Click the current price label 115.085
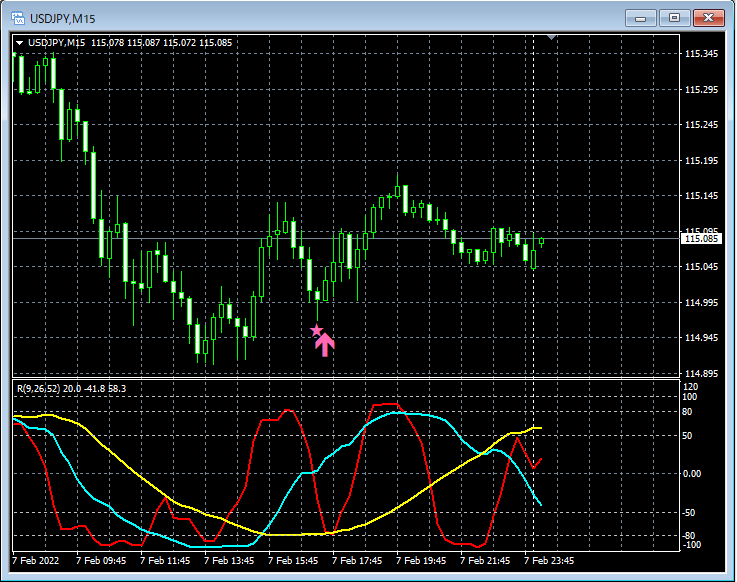The width and height of the screenshot is (737, 582). point(701,239)
